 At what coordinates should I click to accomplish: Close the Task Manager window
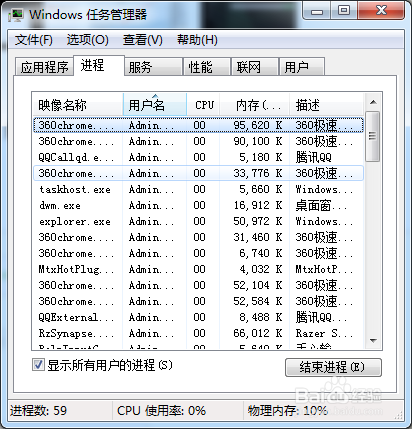(381, 11)
